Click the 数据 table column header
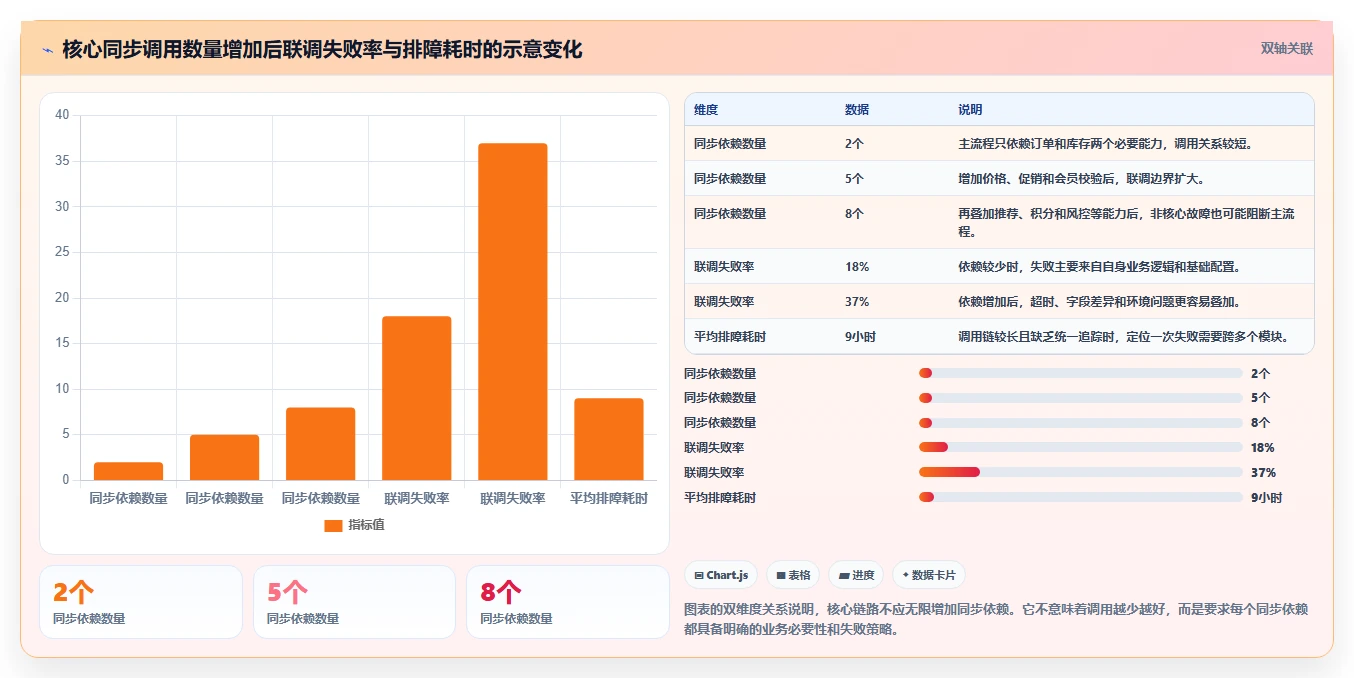The height and width of the screenshot is (678, 1354). 857,110
